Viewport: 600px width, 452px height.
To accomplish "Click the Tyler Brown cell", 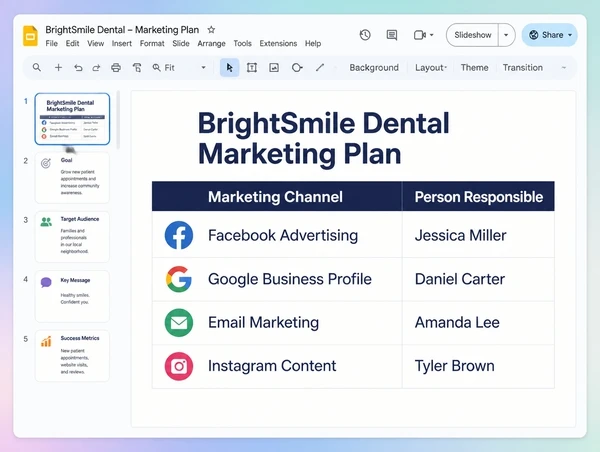I will tap(478, 366).
